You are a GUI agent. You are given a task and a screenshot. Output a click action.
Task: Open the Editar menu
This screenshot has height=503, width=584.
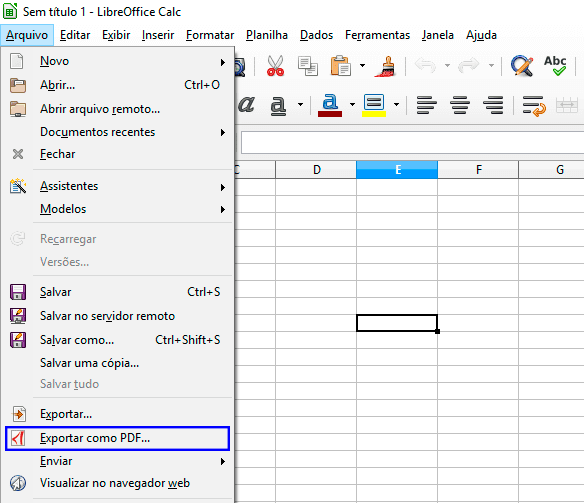[x=75, y=35]
